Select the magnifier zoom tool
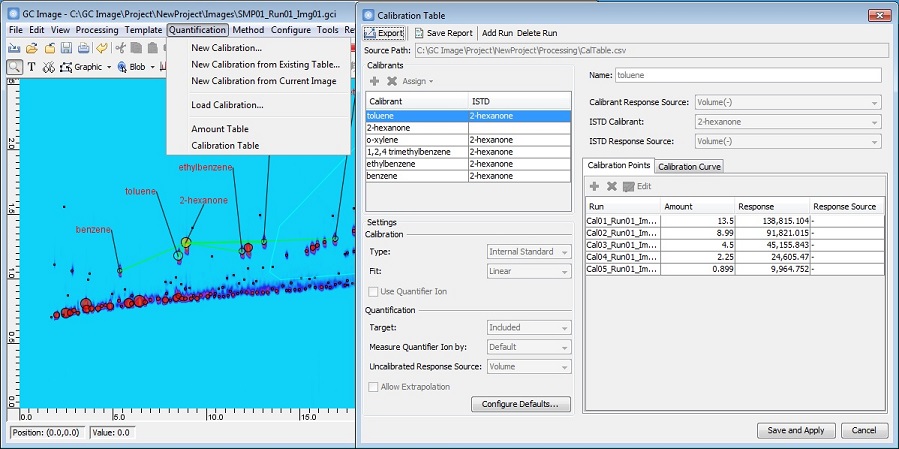Viewport: 899px width, 449px height. coord(15,67)
